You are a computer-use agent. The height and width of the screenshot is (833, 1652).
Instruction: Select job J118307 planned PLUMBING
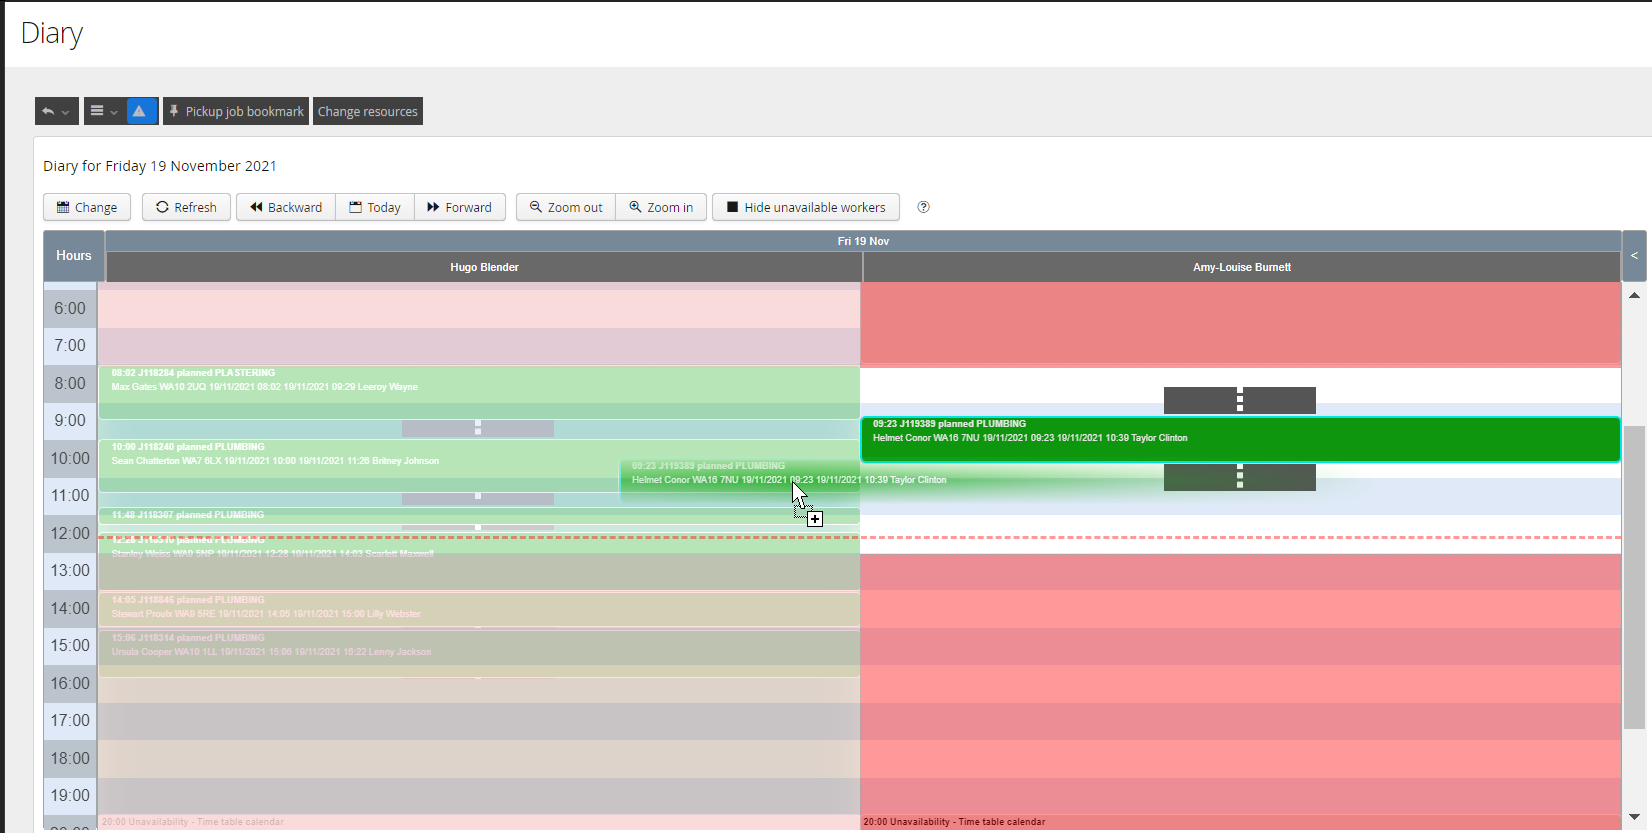coord(479,515)
